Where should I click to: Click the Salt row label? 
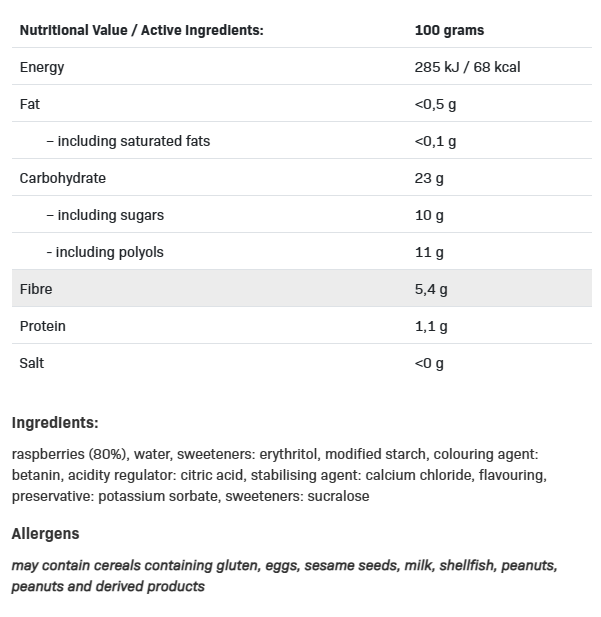point(32,363)
